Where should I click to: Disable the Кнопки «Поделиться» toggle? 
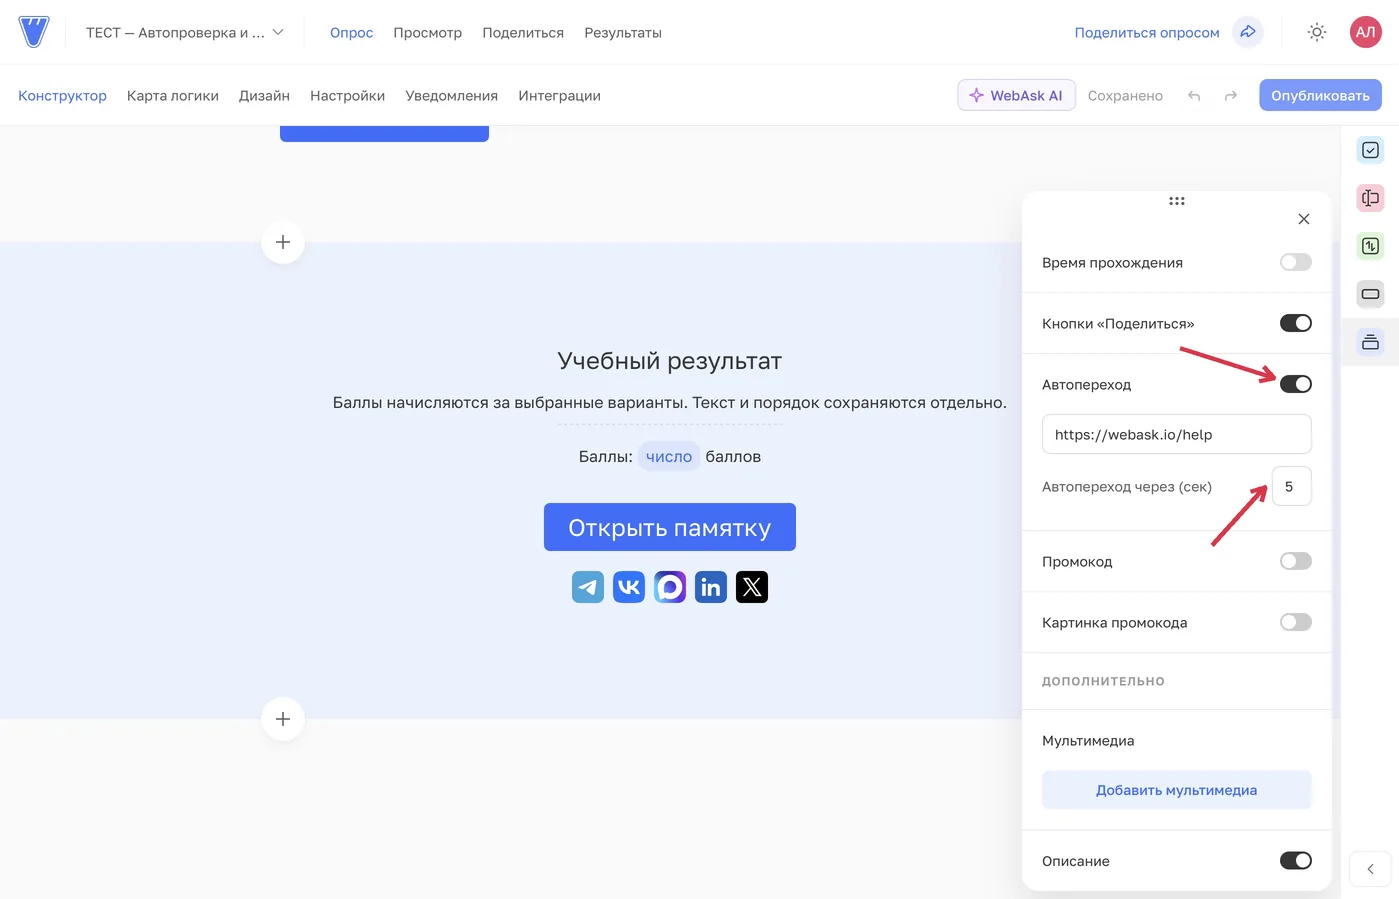(x=1296, y=323)
